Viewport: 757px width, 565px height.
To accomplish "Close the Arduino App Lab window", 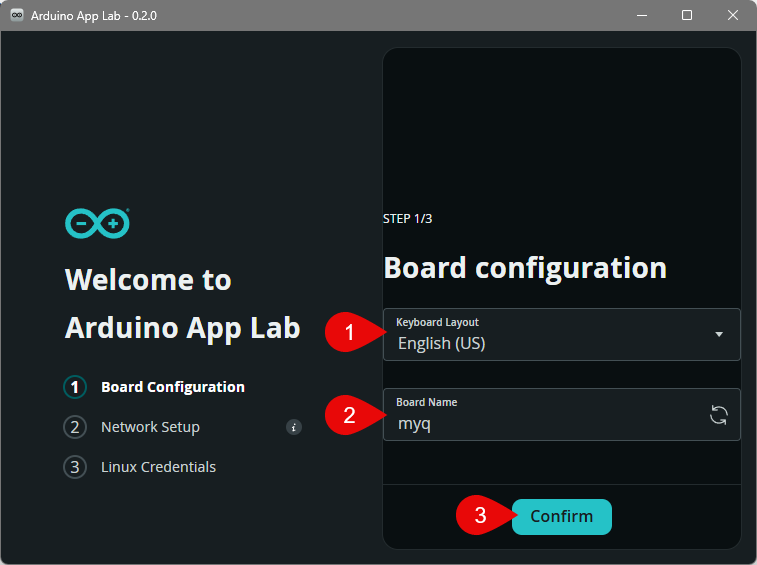I will tap(733, 15).
